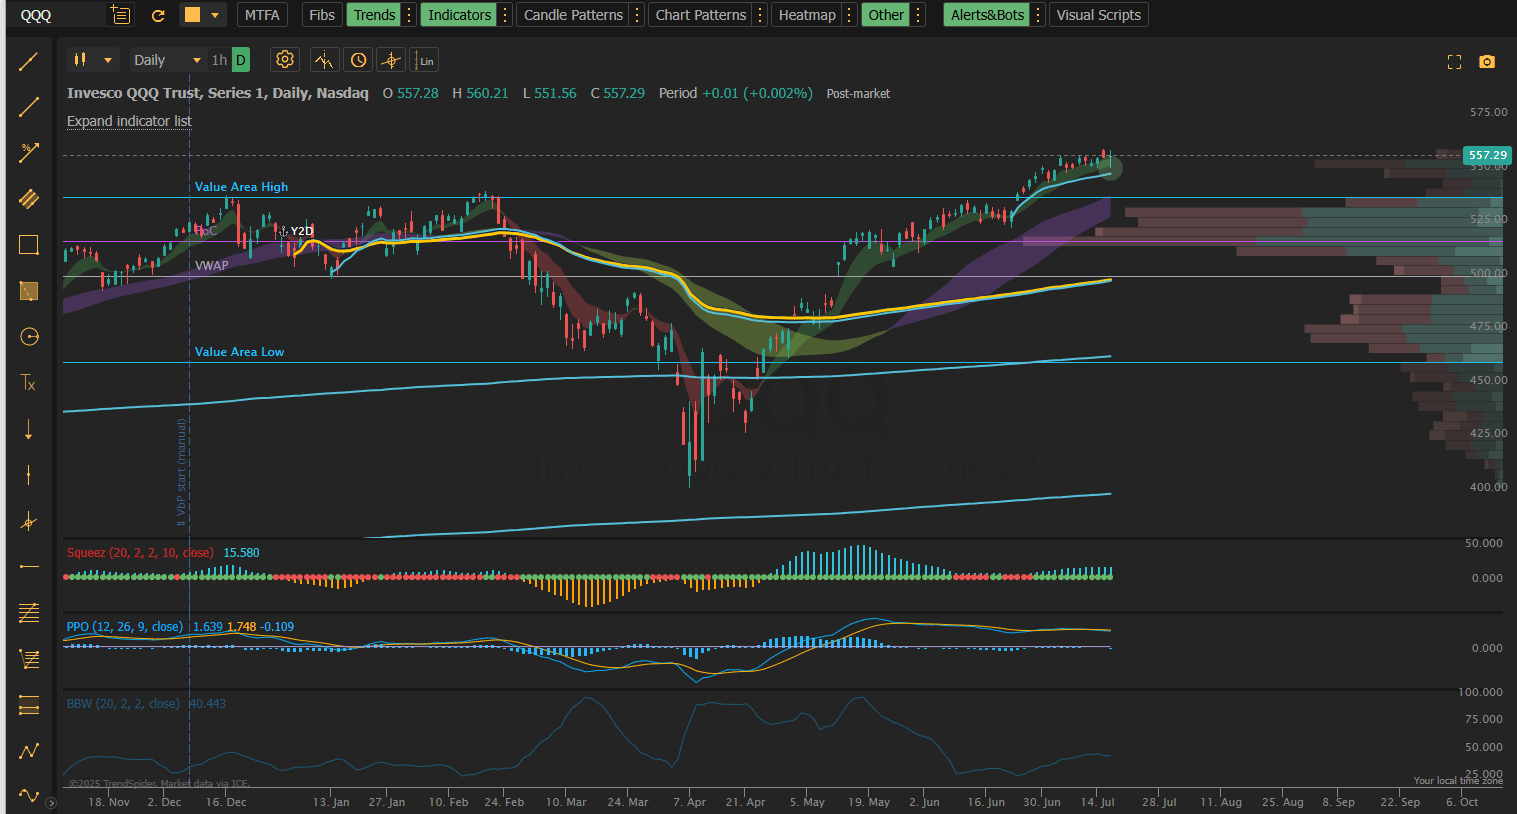Switch to the 1h timeframe
The height and width of the screenshot is (814, 1517).
click(219, 60)
